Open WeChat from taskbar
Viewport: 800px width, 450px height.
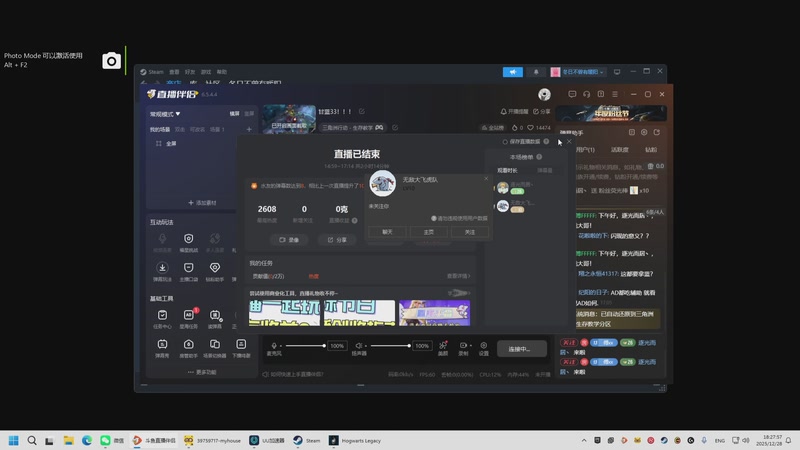[x=112, y=440]
